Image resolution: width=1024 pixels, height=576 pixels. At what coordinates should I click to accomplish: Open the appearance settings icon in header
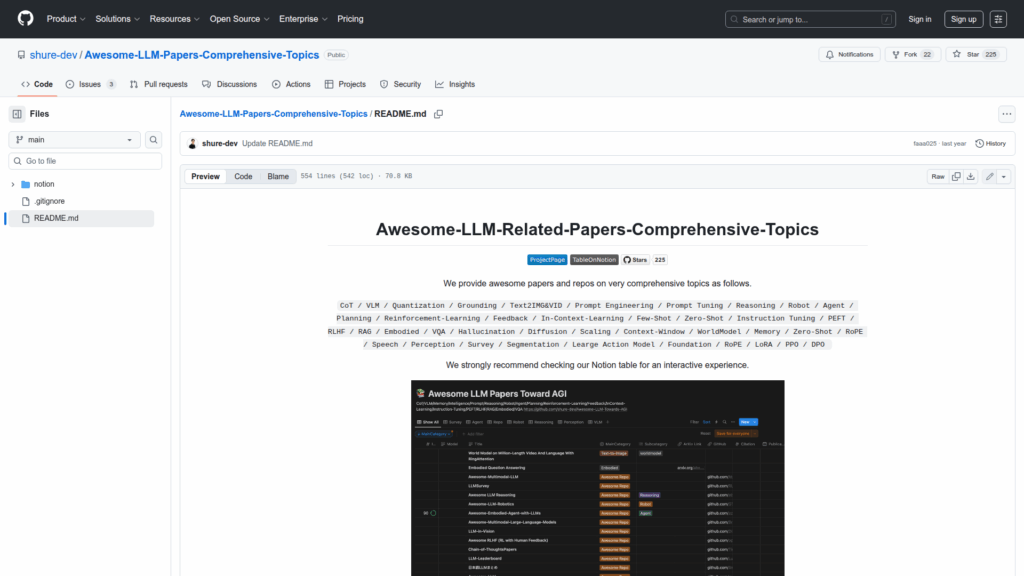pos(998,20)
